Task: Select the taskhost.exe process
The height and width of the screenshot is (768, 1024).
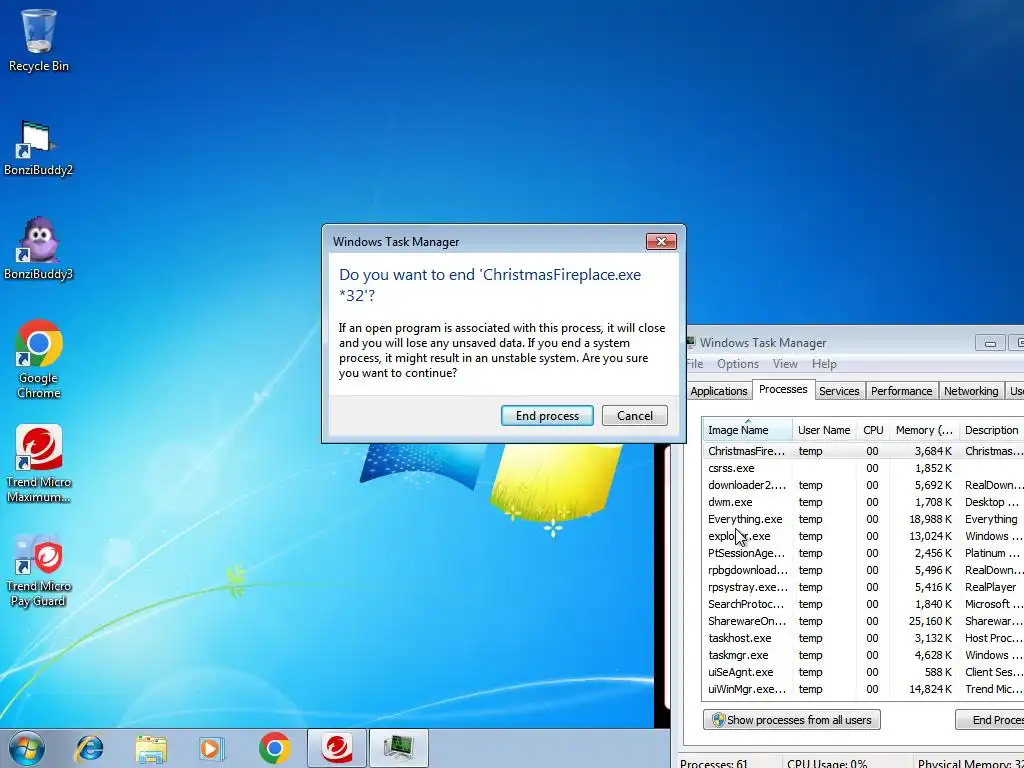Action: click(x=863, y=637)
